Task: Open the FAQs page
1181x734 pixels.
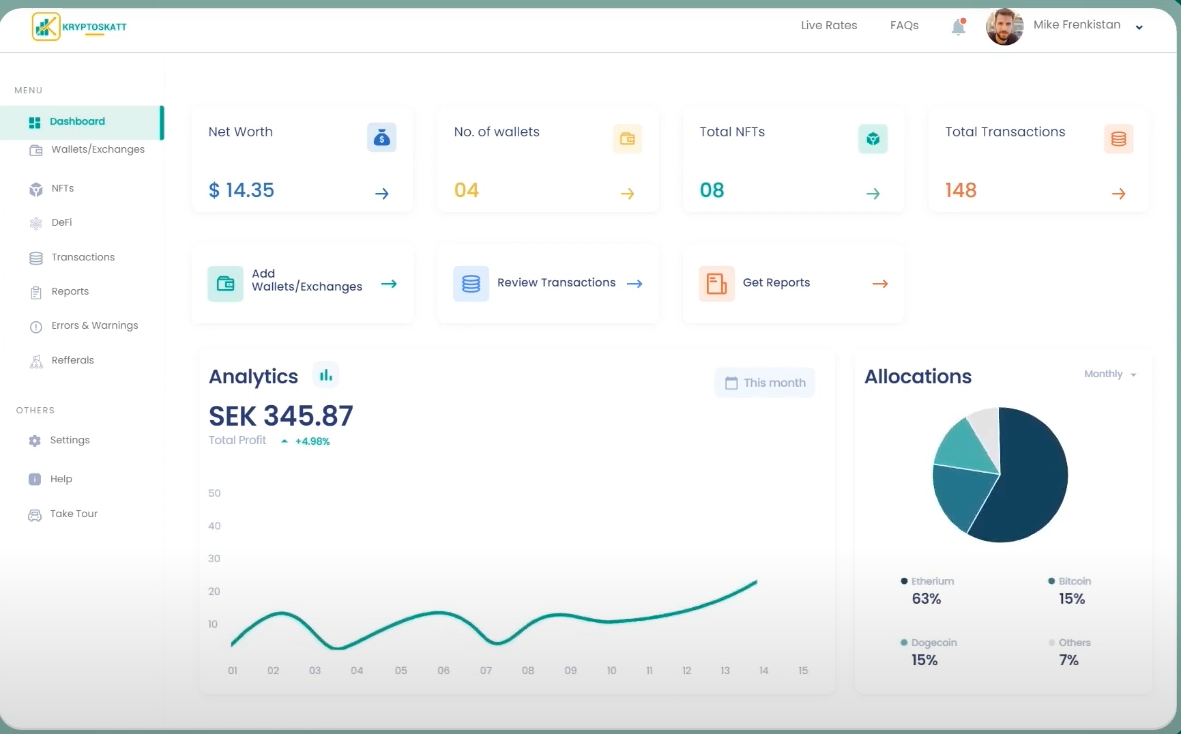Action: (x=904, y=25)
